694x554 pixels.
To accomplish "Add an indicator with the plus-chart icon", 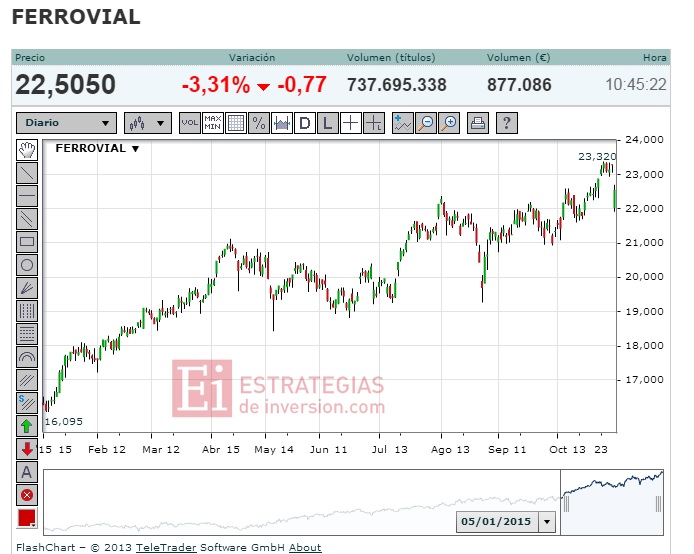I will pyautogui.click(x=403, y=123).
